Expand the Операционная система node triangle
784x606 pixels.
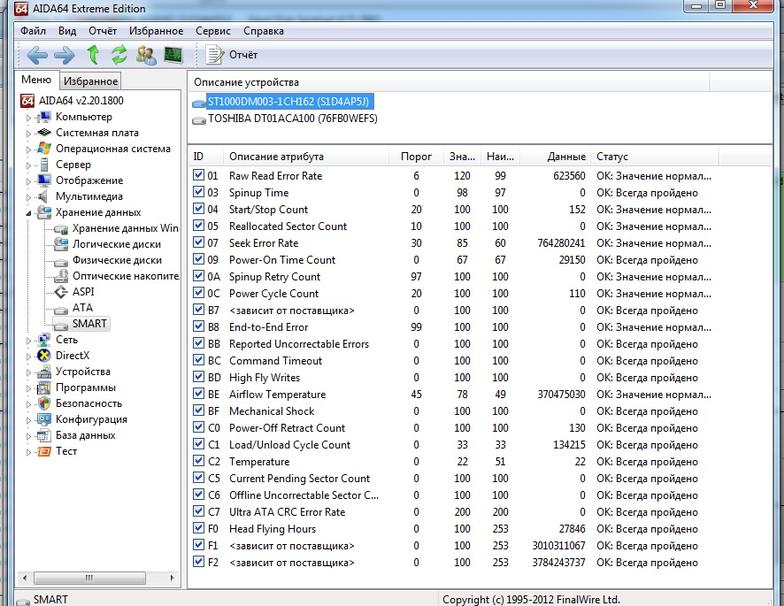[28, 150]
